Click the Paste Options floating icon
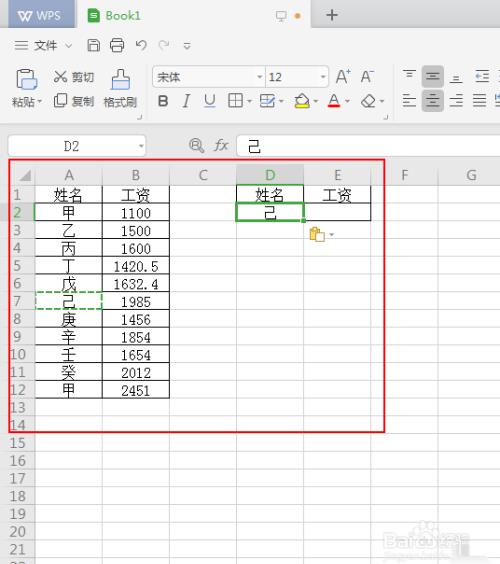 coord(317,235)
